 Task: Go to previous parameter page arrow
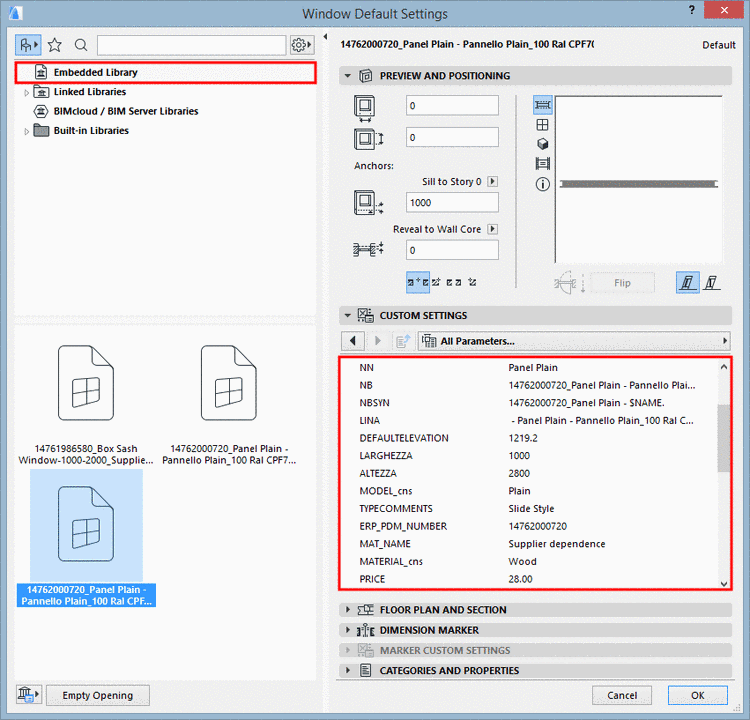[353, 341]
